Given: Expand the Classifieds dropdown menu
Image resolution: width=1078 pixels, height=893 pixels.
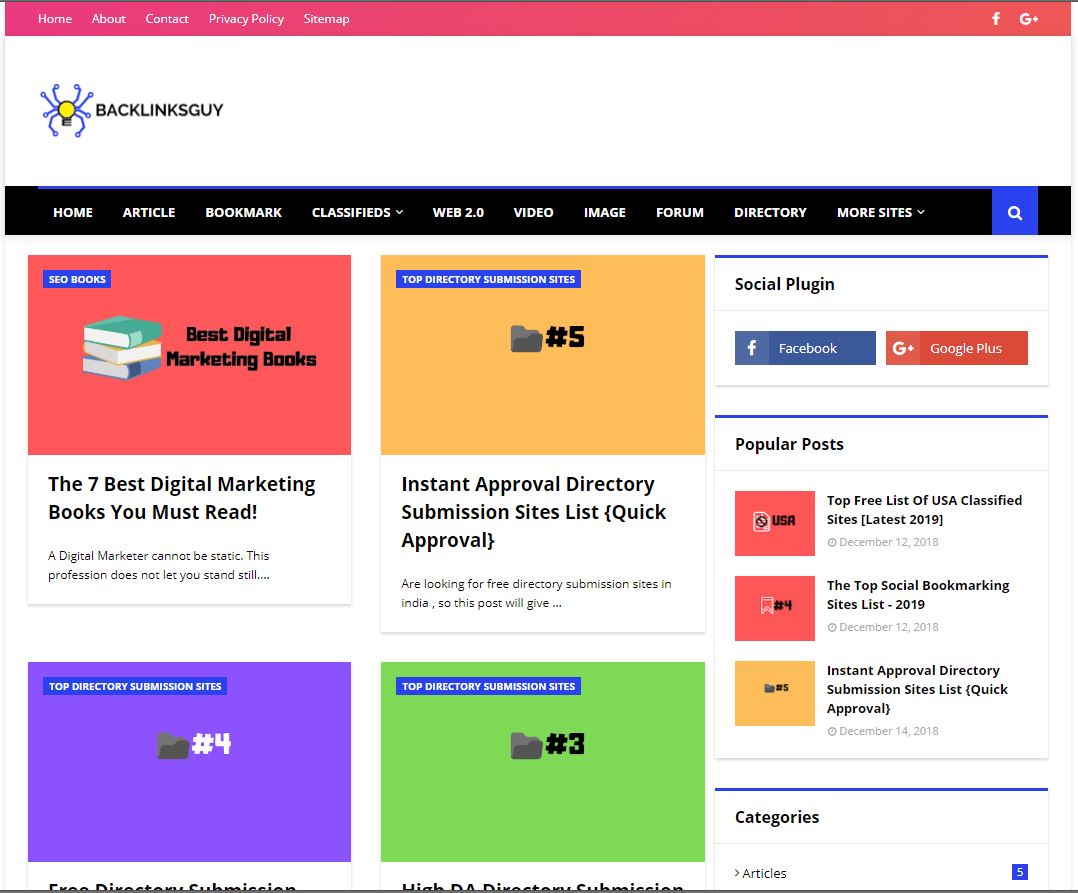Looking at the screenshot, I should pos(357,212).
